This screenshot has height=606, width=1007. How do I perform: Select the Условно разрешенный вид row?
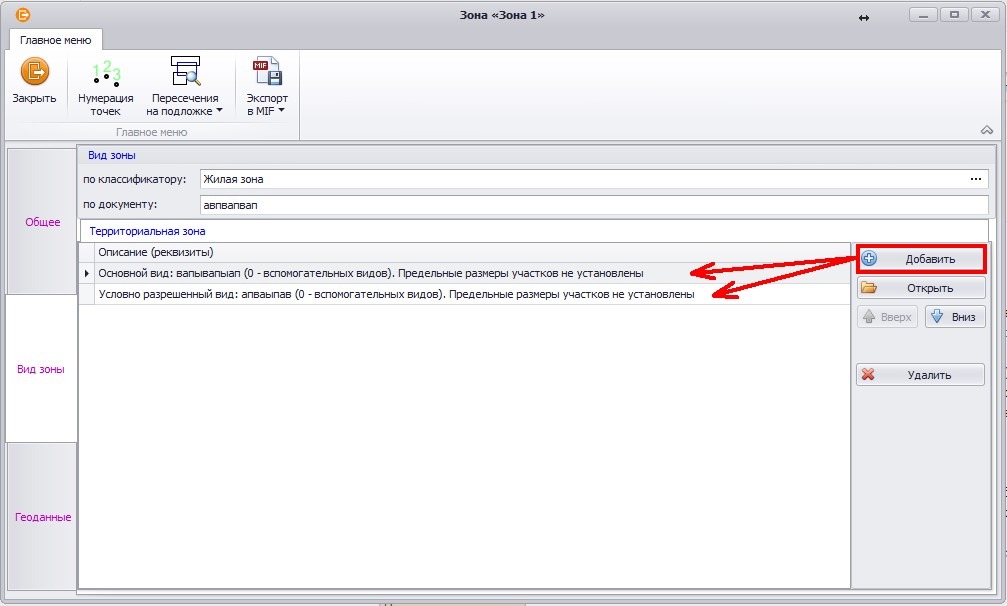(395, 294)
